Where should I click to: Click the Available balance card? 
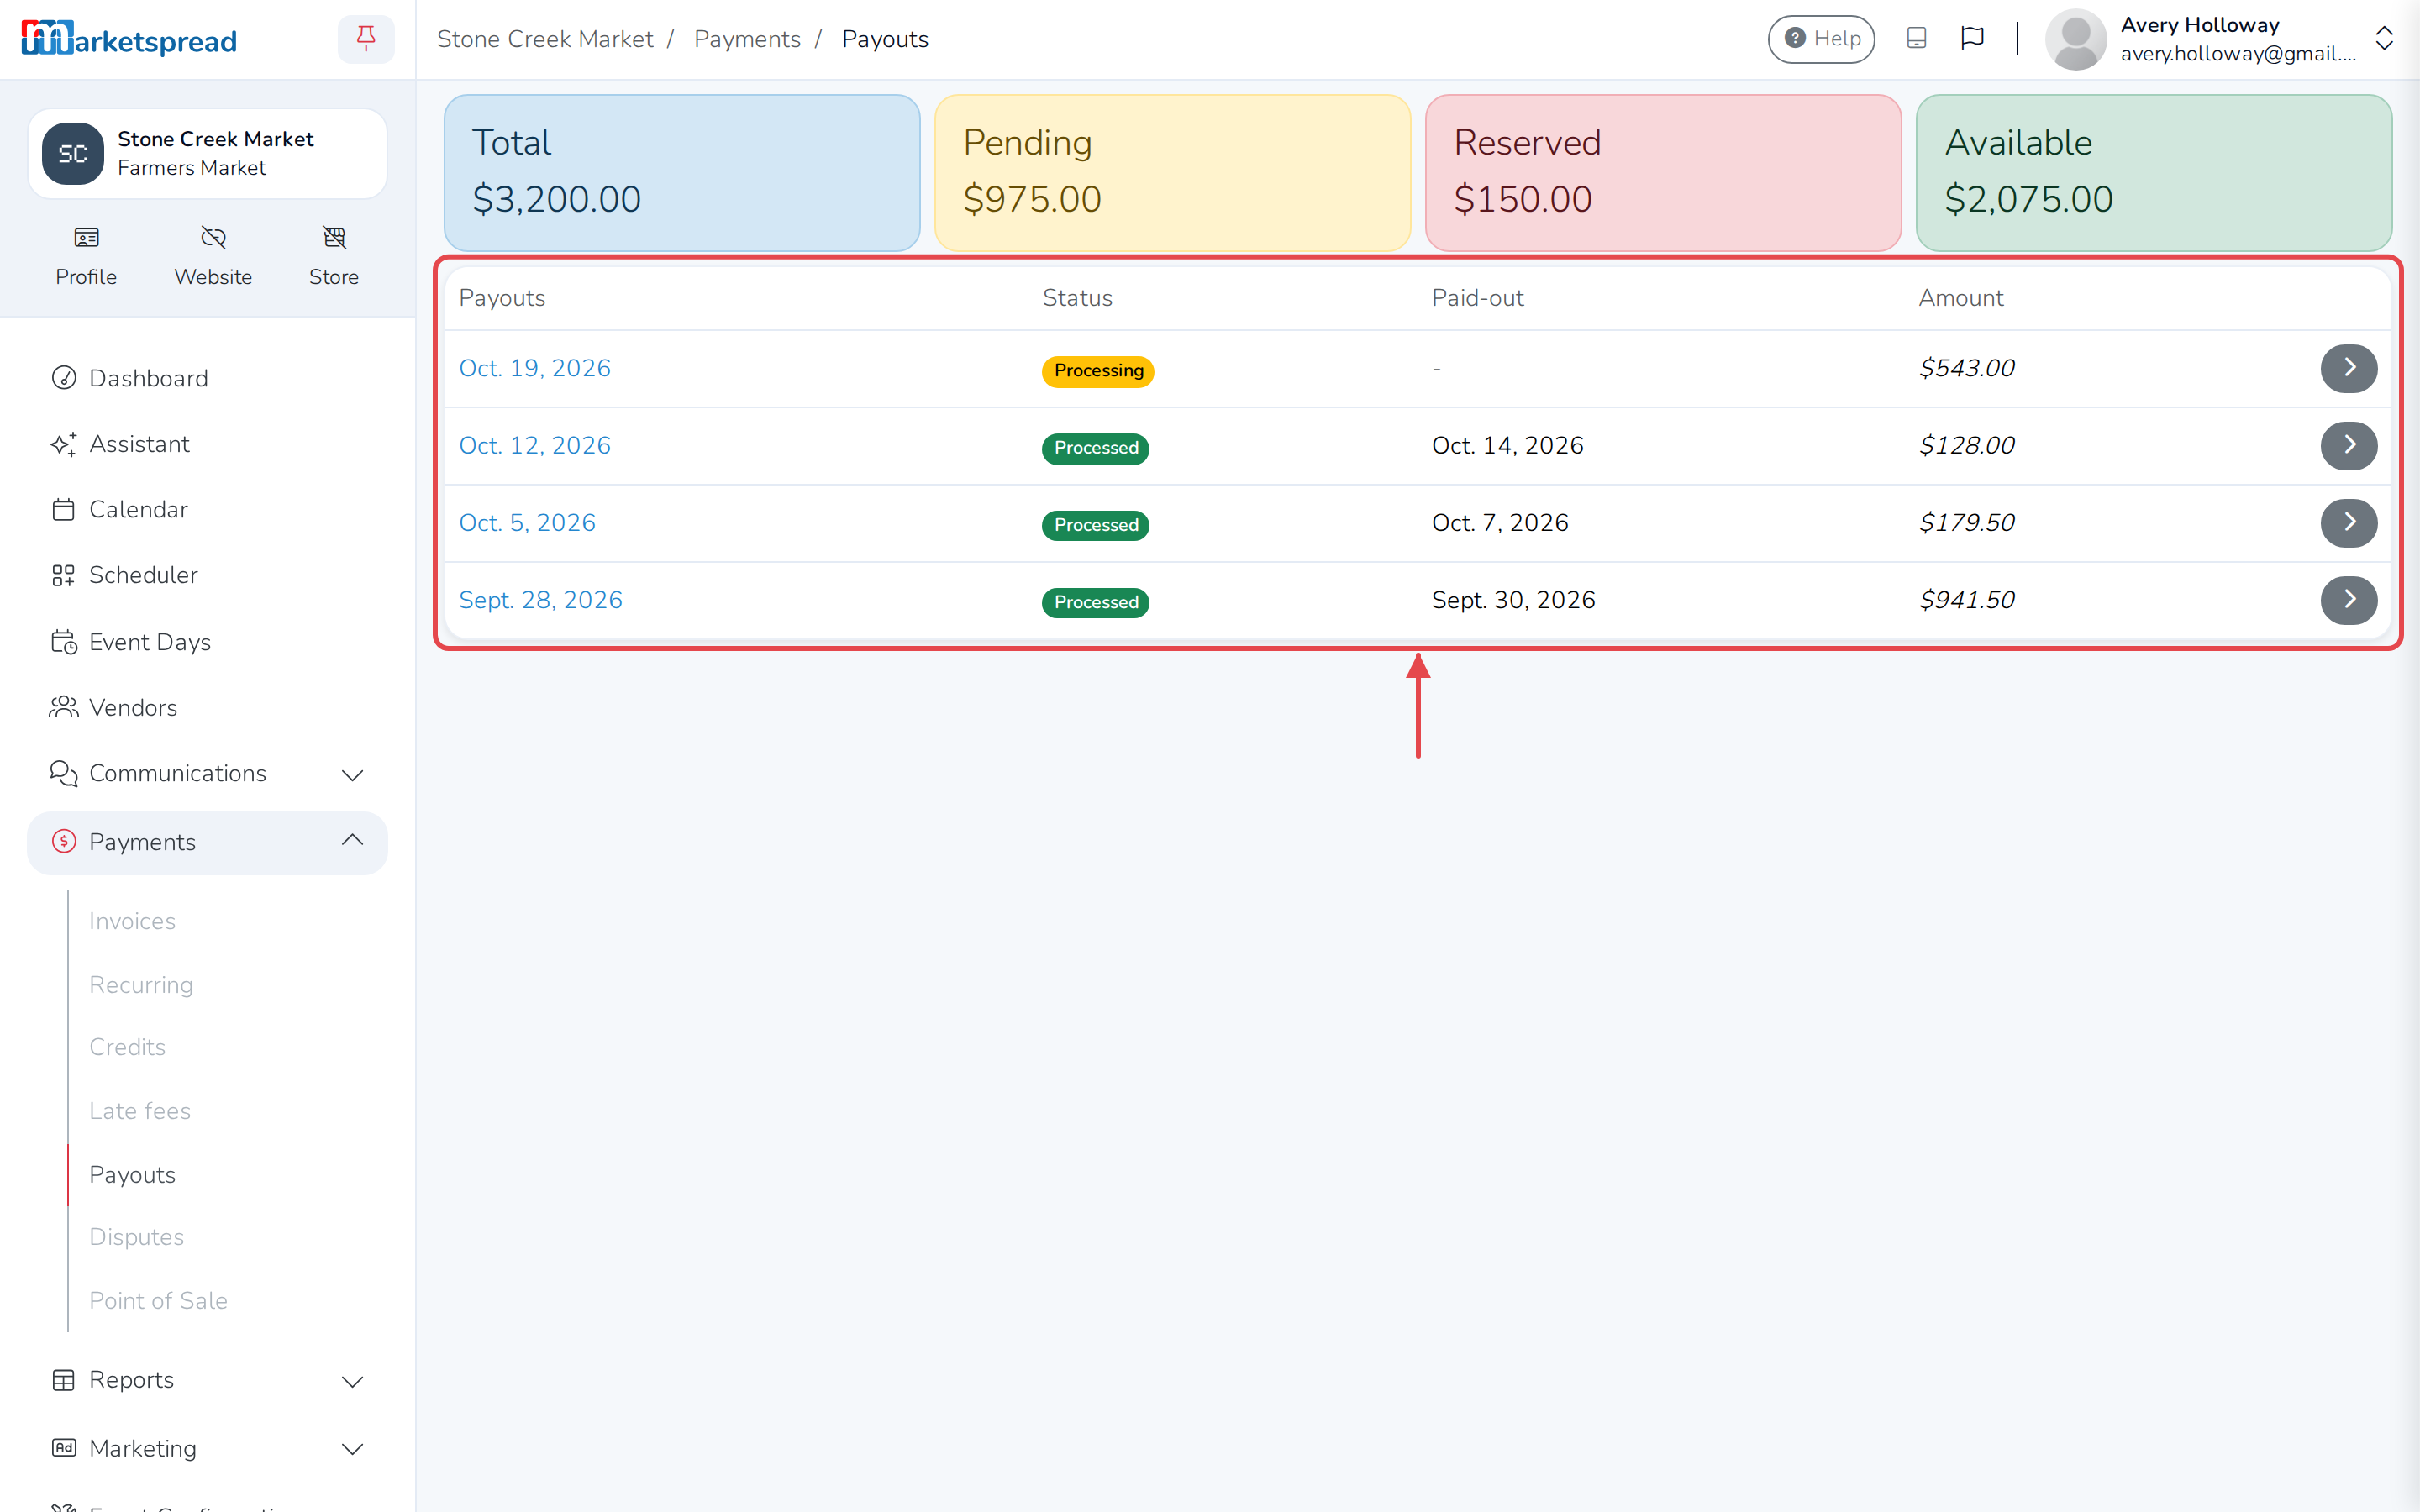(x=2153, y=173)
